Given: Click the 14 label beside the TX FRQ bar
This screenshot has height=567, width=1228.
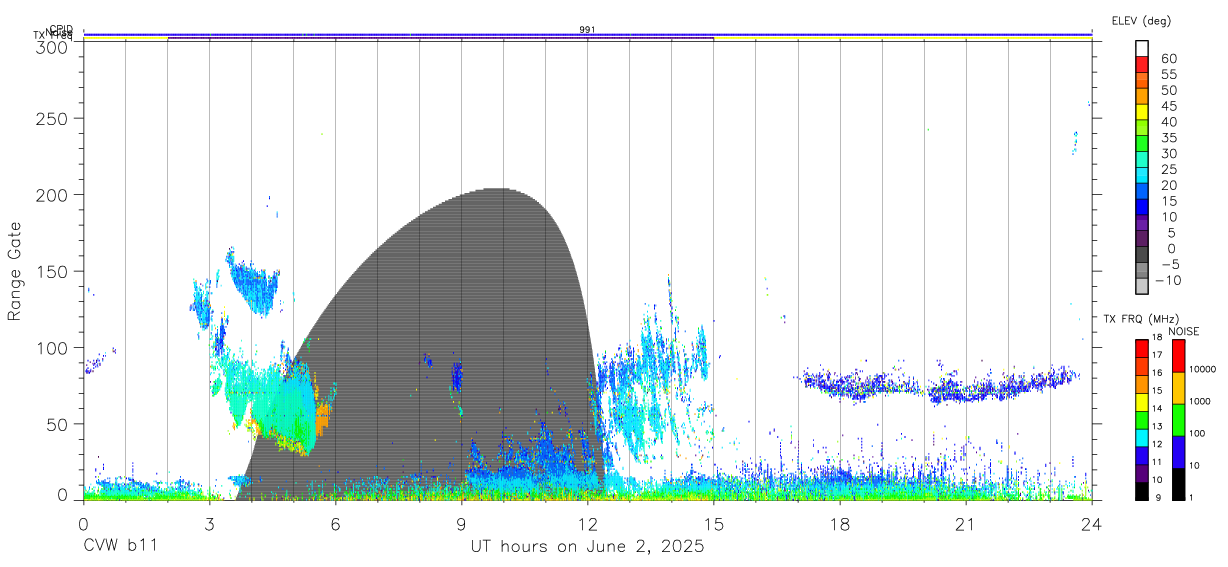Looking at the screenshot, I should (x=1157, y=409).
